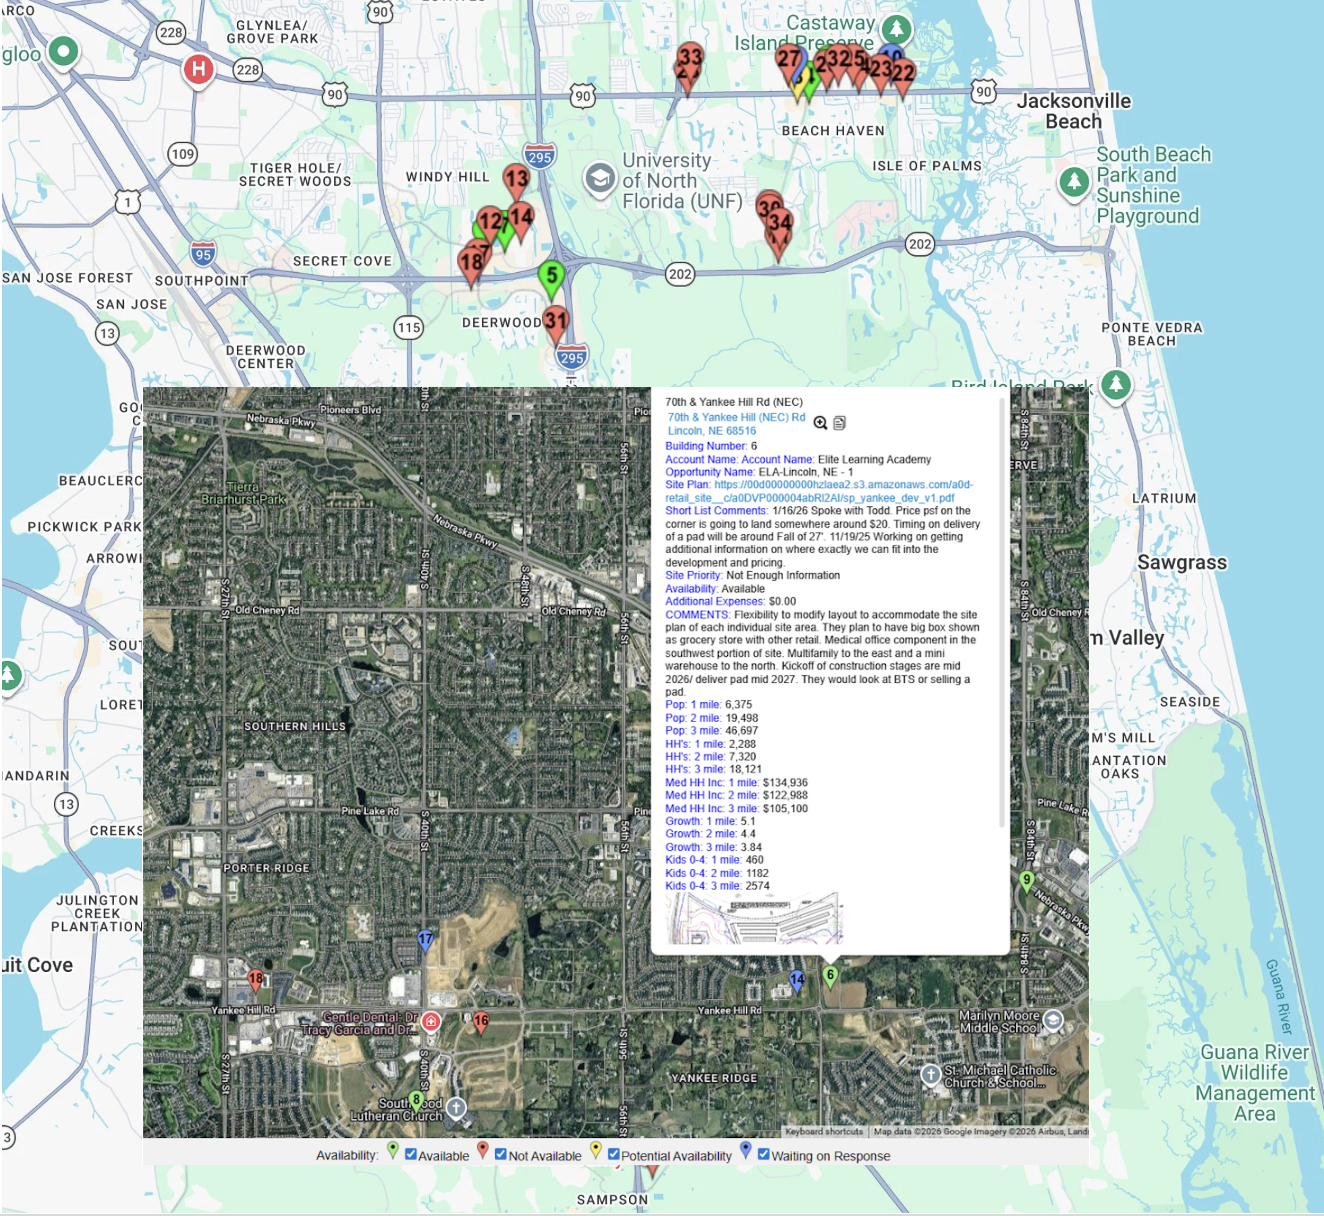
Task: Toggle the Waiting on Response checkbox
Action: pos(763,1155)
